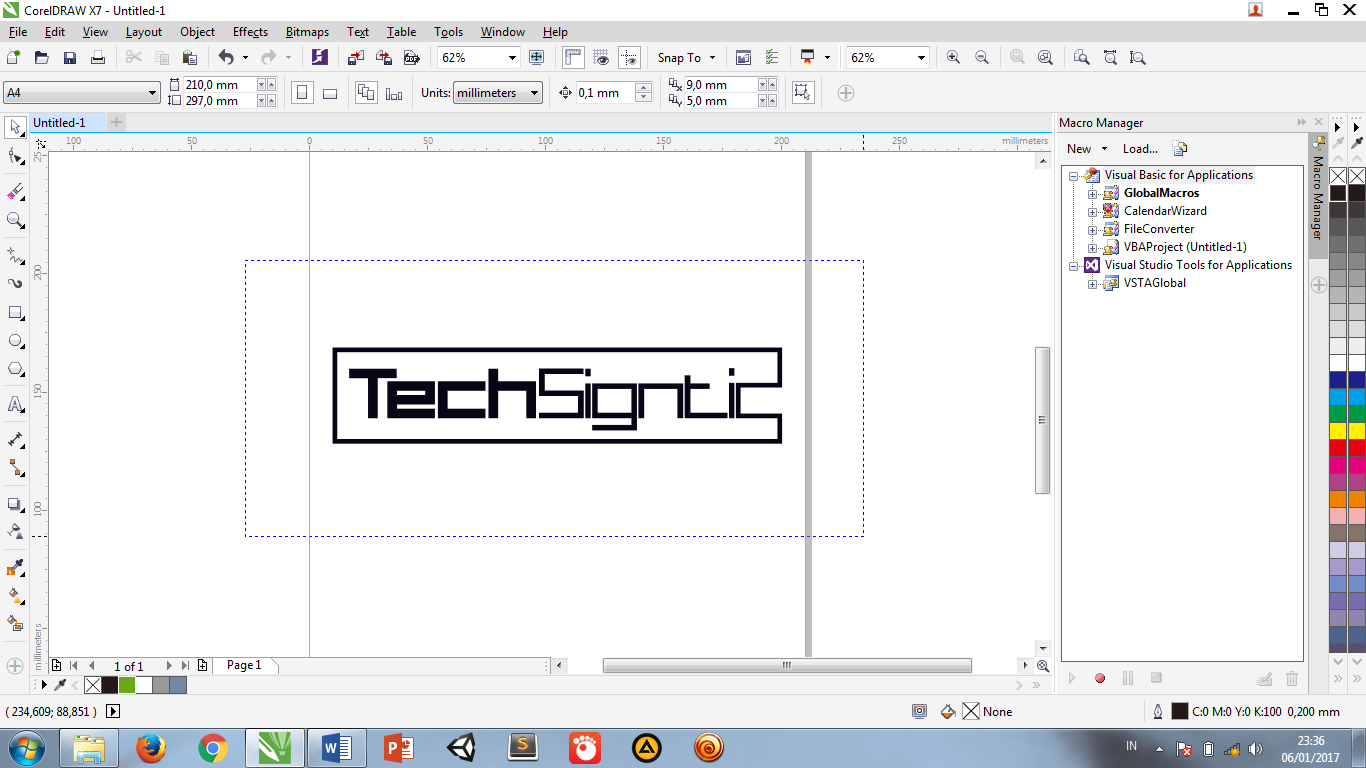Open the A4 page size dropdown
1366x768 pixels.
[153, 93]
